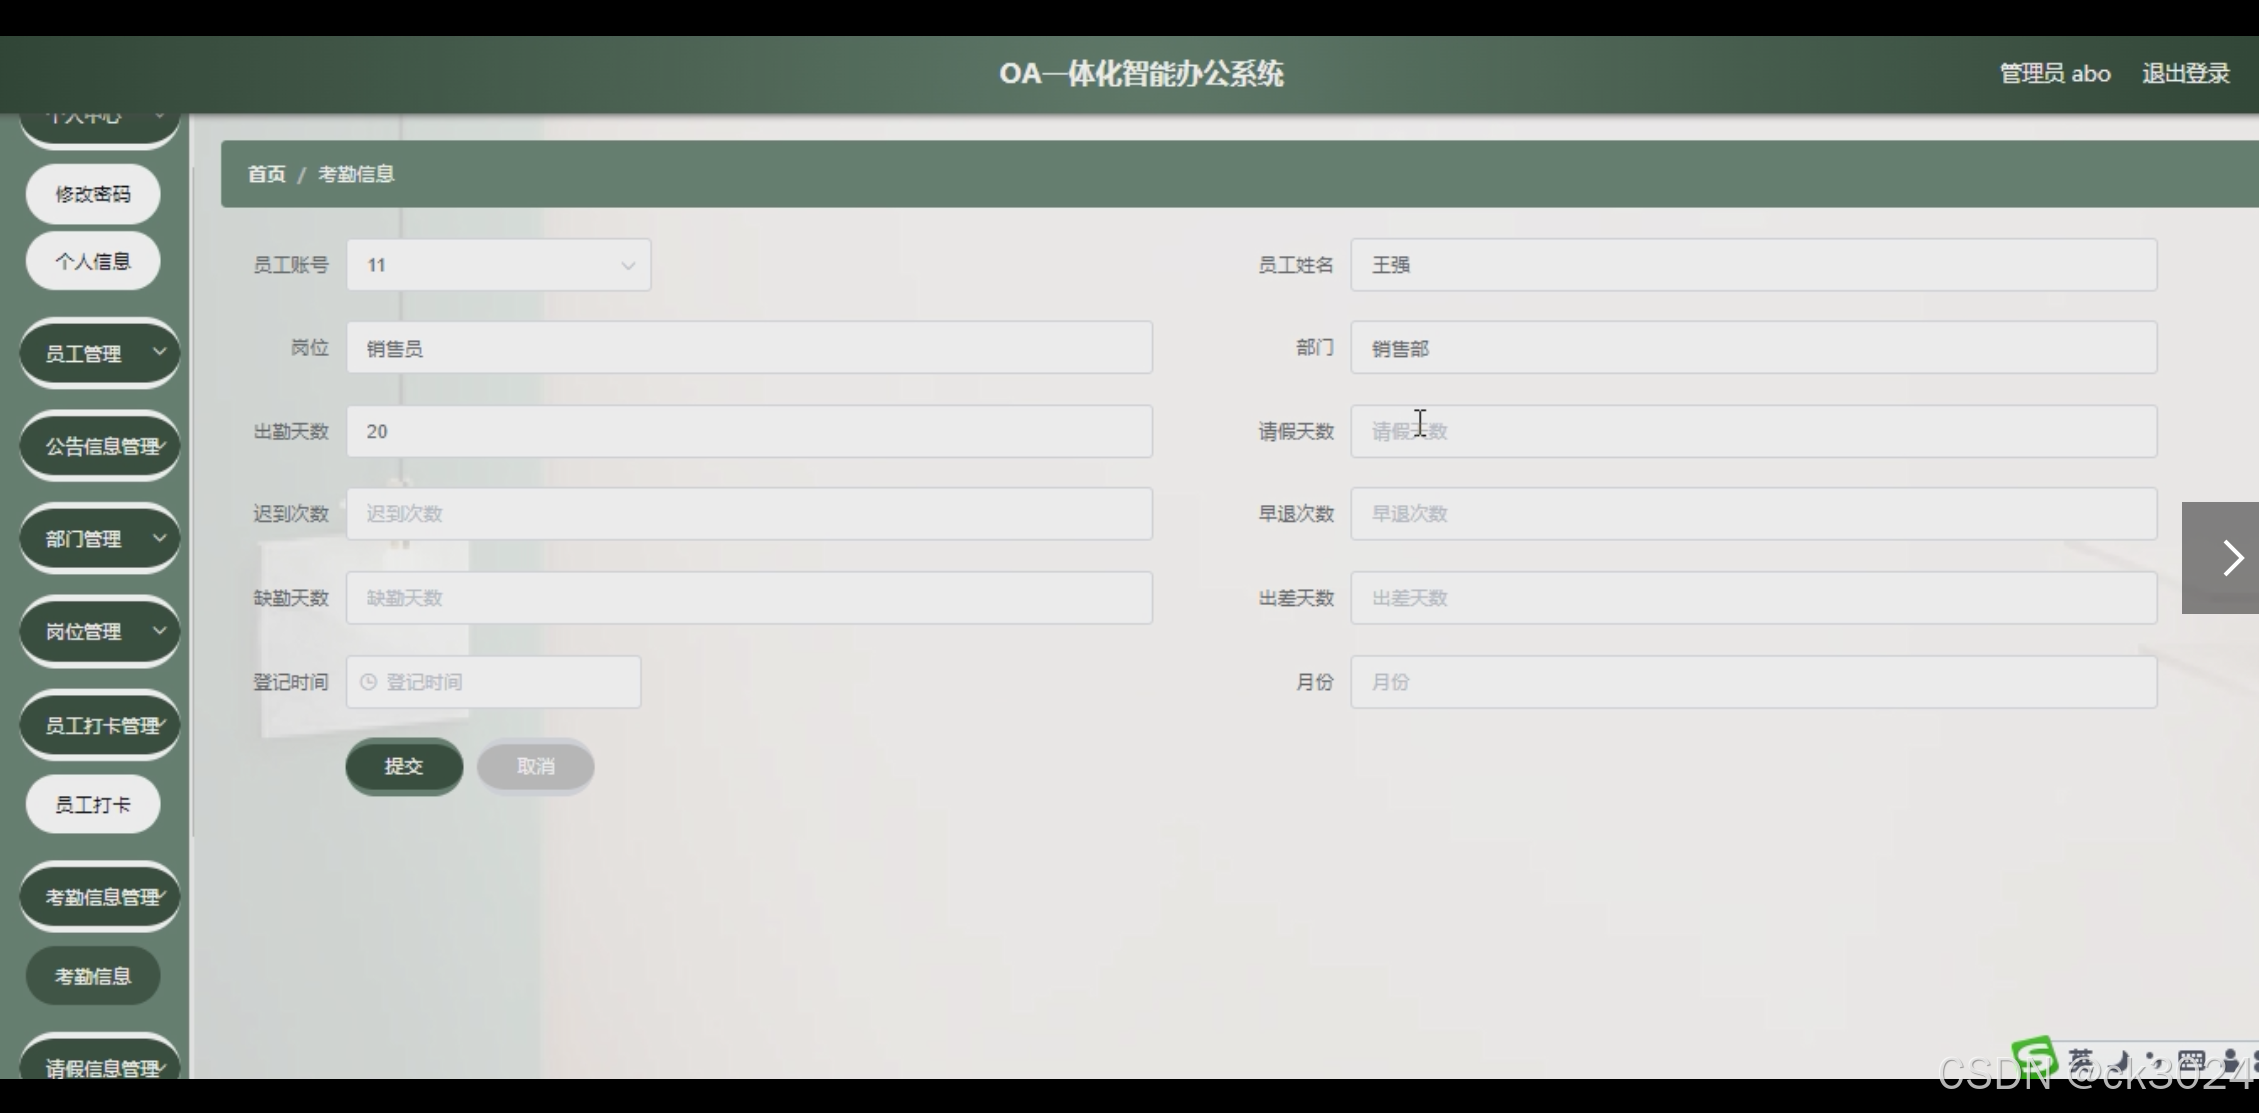Click the 月份 input field
This screenshot has height=1113, width=2259.
1752,682
